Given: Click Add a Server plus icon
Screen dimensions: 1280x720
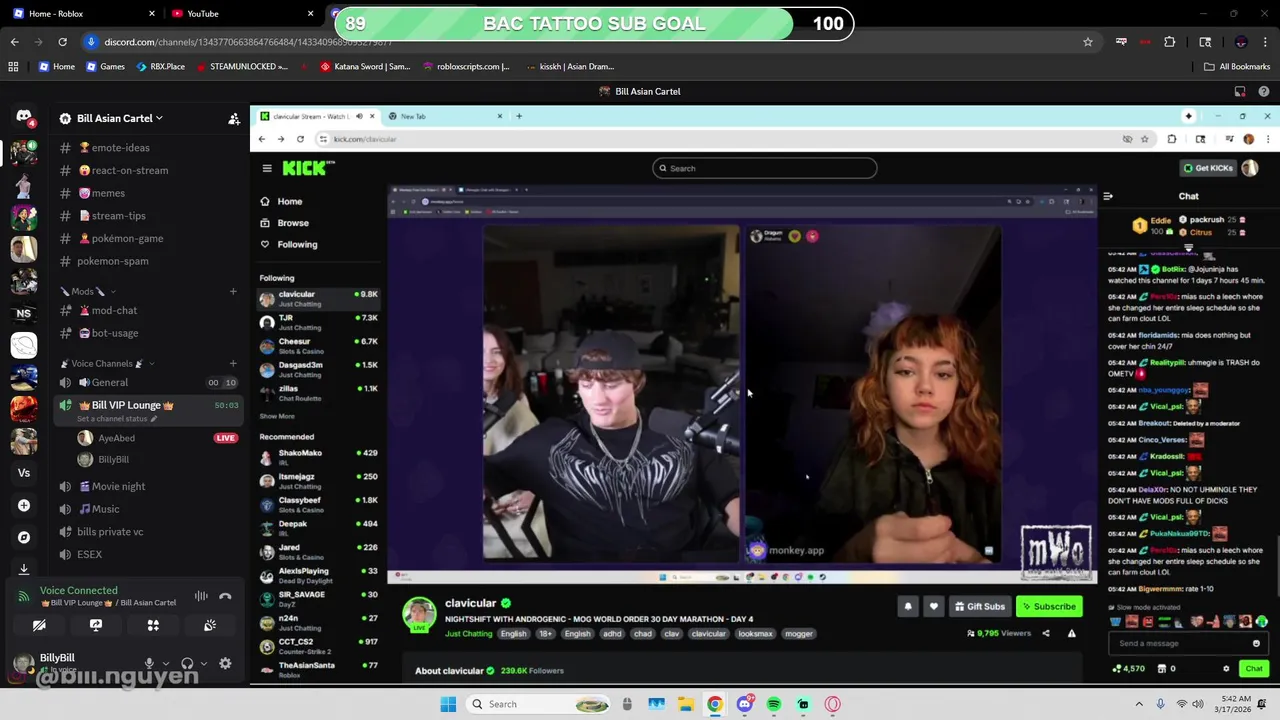Looking at the screenshot, I should pos(24,505).
